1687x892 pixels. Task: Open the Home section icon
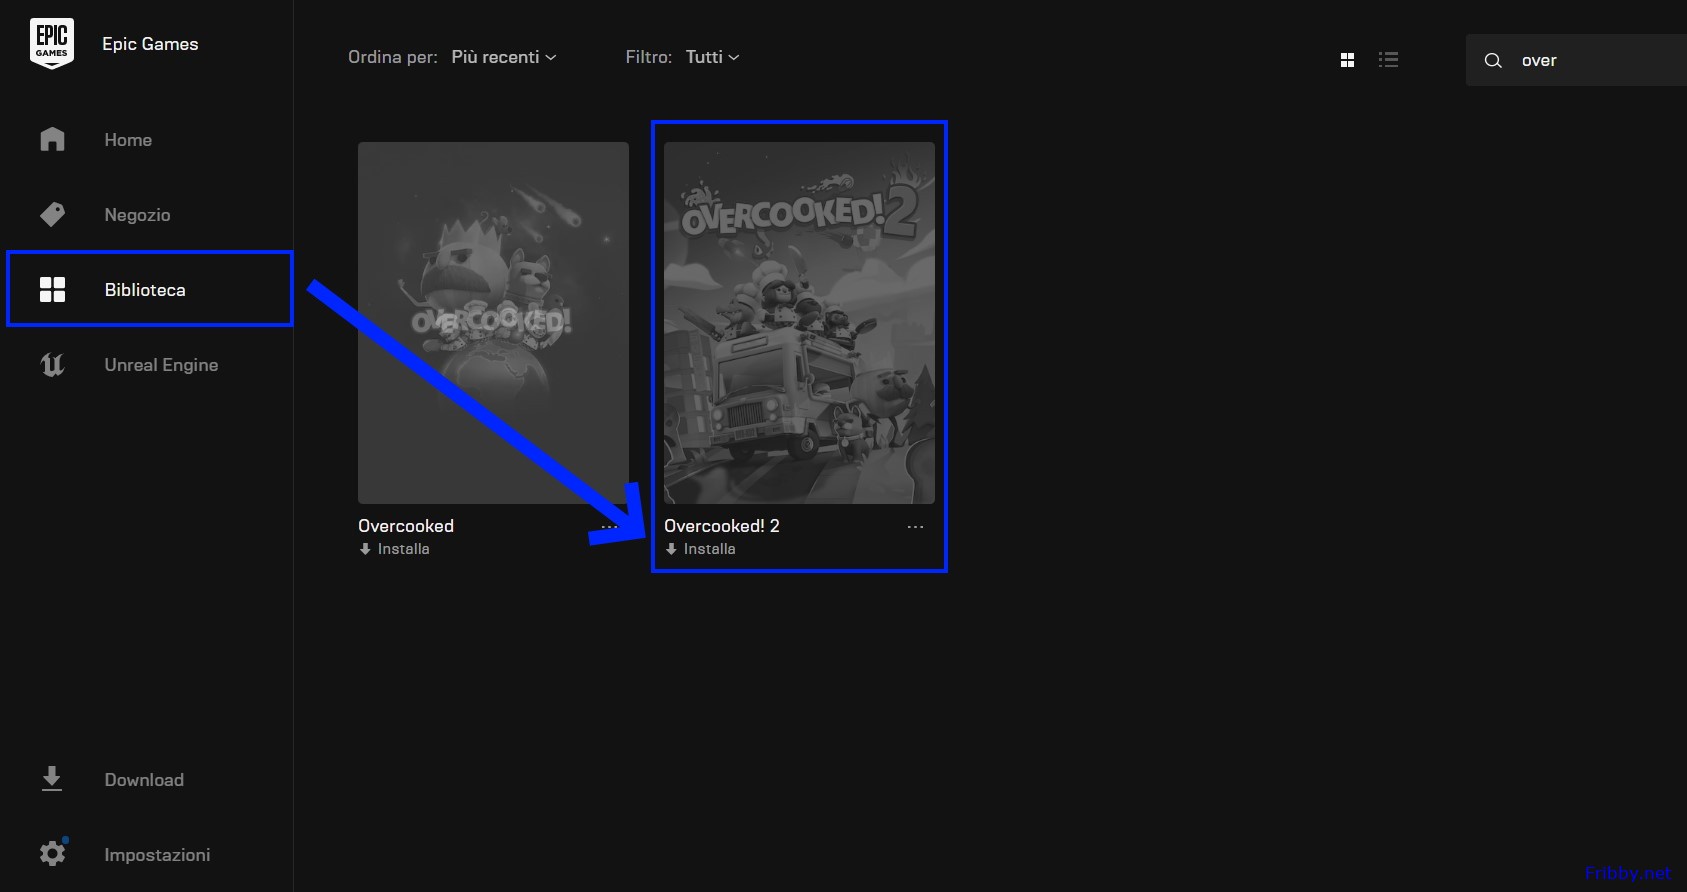(52, 139)
